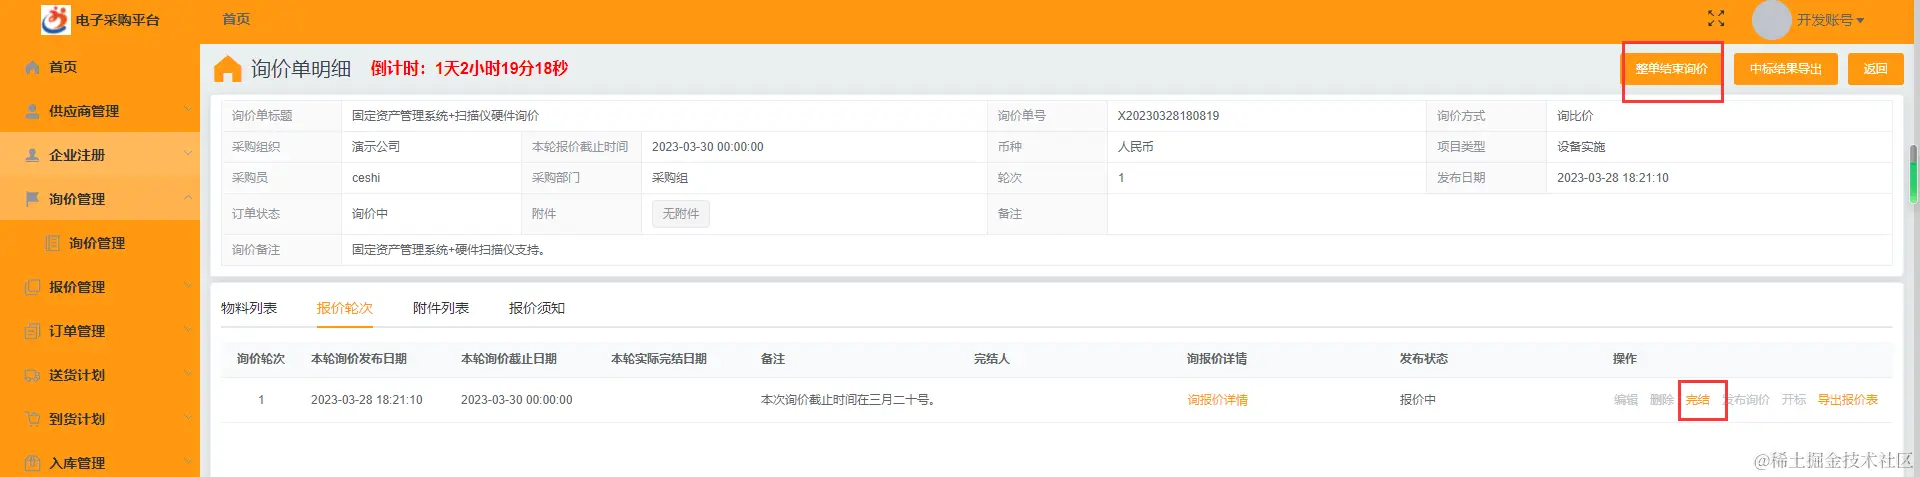Click the sidebar 首页 home icon
This screenshot has width=1920, height=477.
(32, 67)
